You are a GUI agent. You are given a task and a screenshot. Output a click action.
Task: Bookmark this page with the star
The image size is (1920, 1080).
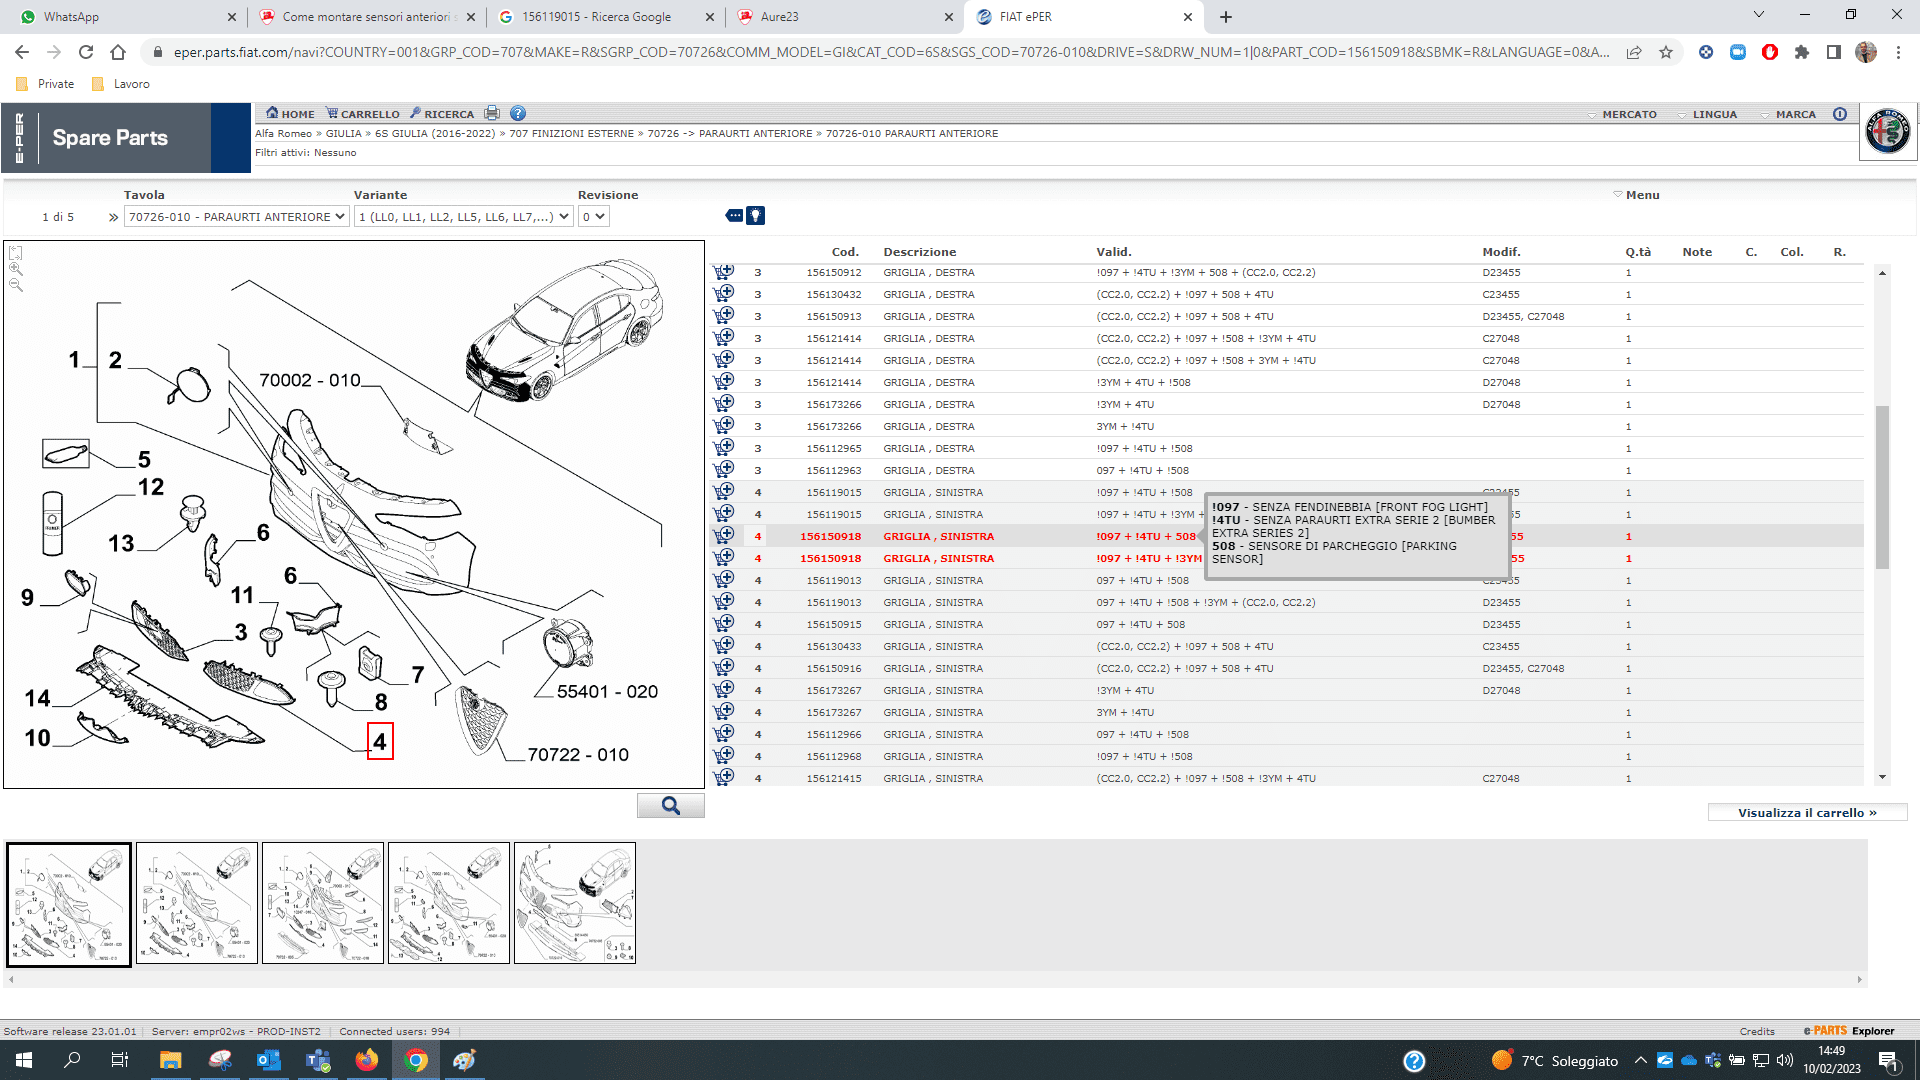1666,52
